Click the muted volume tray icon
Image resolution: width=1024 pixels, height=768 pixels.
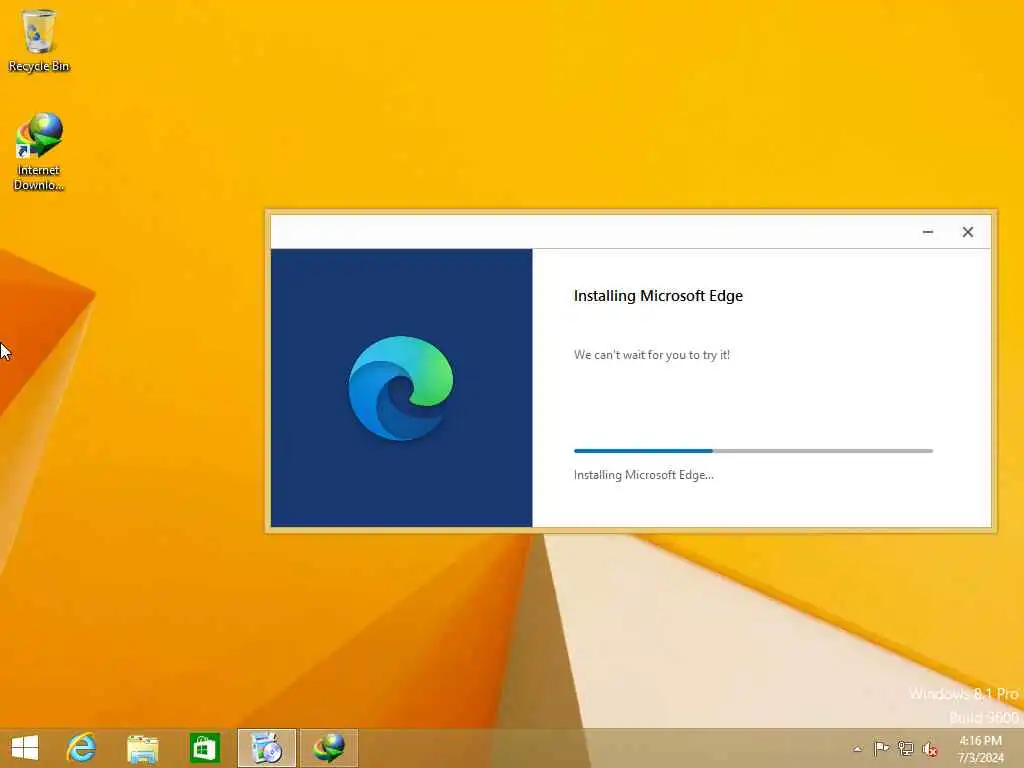[x=929, y=749]
